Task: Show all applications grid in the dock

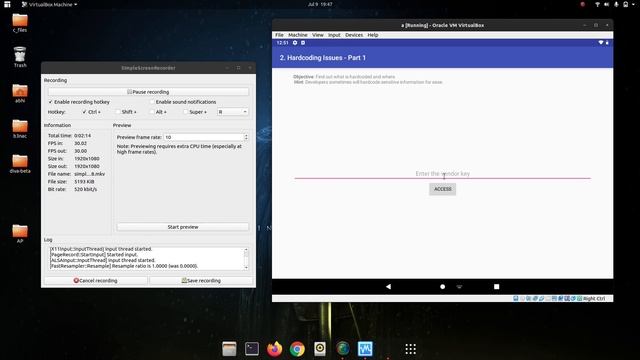Action: pos(411,349)
